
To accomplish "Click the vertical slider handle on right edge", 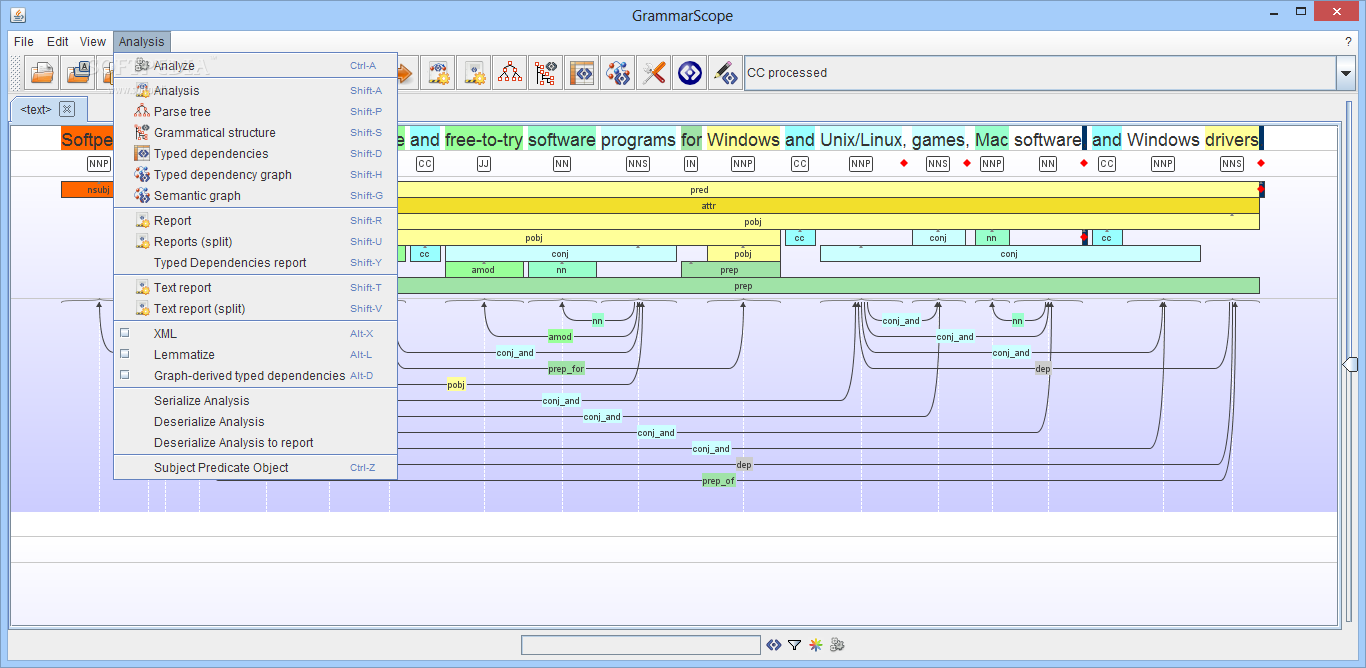I will (x=1349, y=365).
